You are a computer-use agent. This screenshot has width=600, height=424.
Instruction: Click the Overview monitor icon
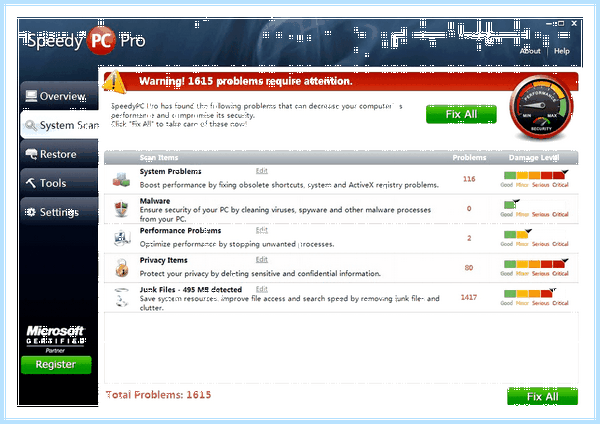[31, 96]
